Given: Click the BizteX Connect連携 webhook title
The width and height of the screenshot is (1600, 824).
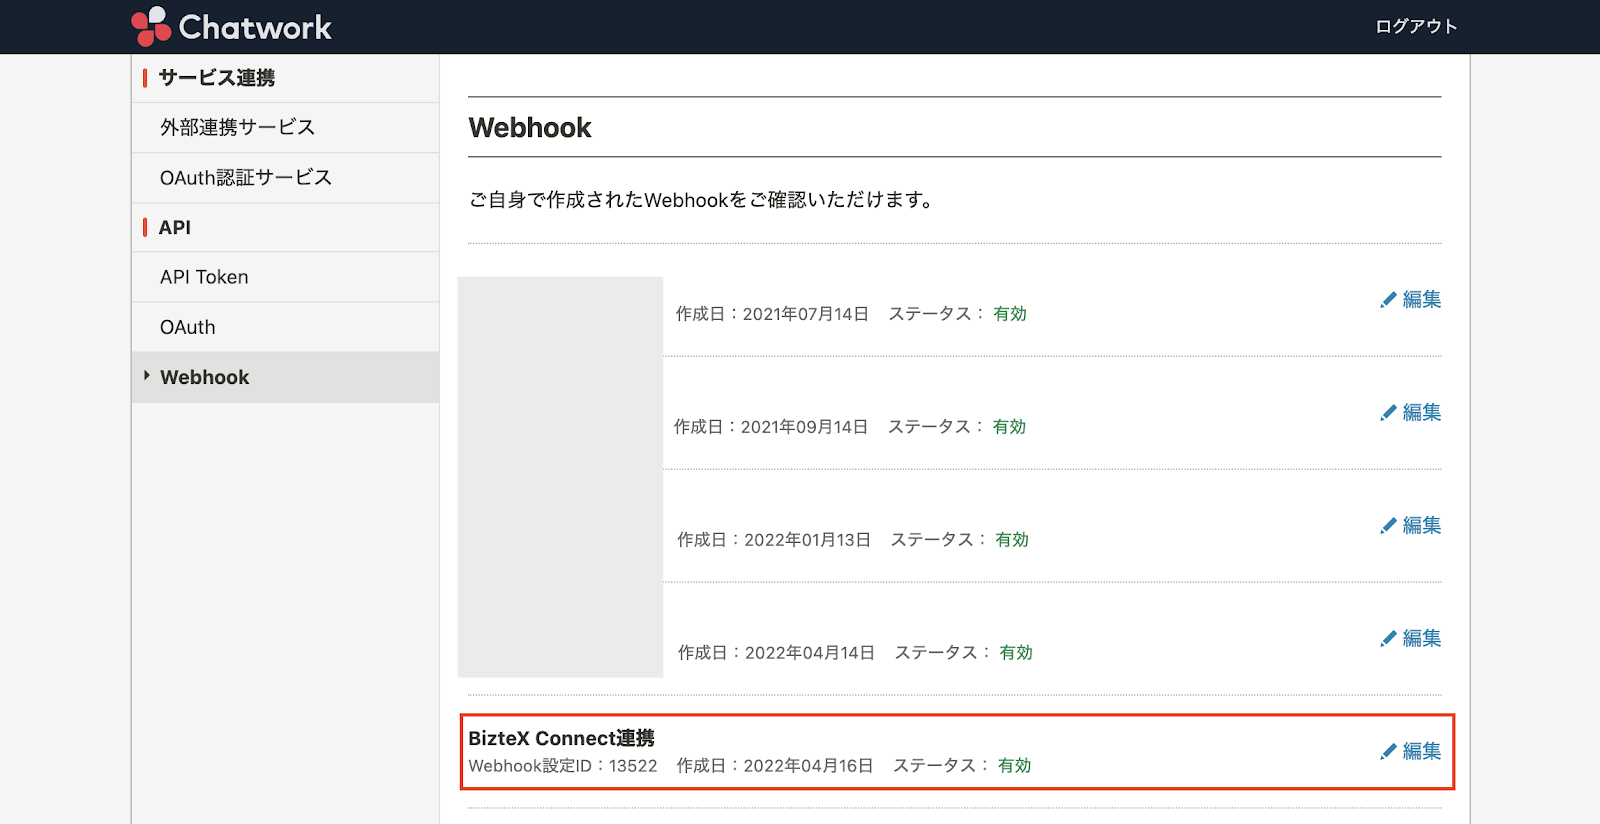Looking at the screenshot, I should [561, 738].
